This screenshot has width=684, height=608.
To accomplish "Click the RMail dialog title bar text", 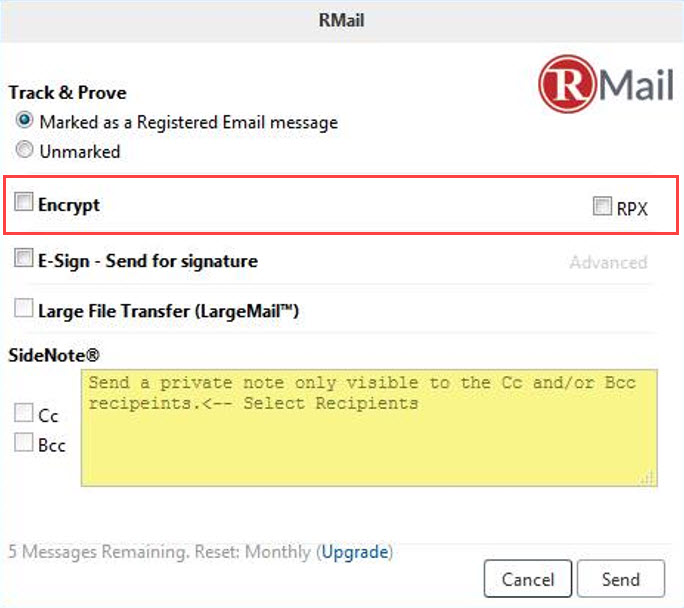I will [x=342, y=20].
